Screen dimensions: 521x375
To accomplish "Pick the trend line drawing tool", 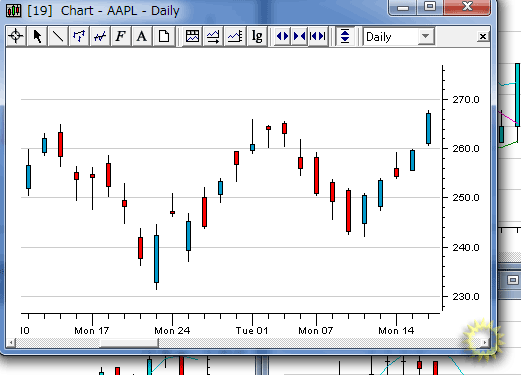I will point(58,36).
